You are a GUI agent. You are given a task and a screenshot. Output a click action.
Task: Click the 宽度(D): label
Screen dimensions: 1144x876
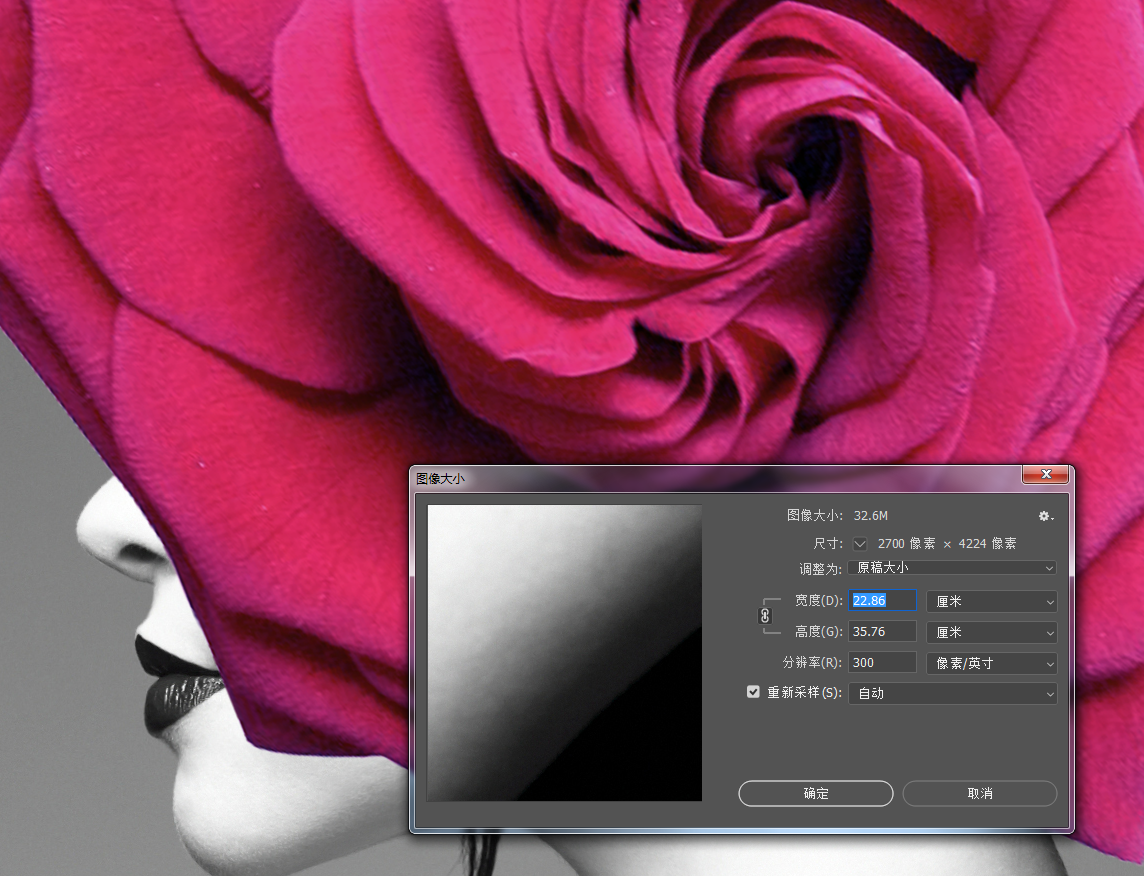point(819,600)
